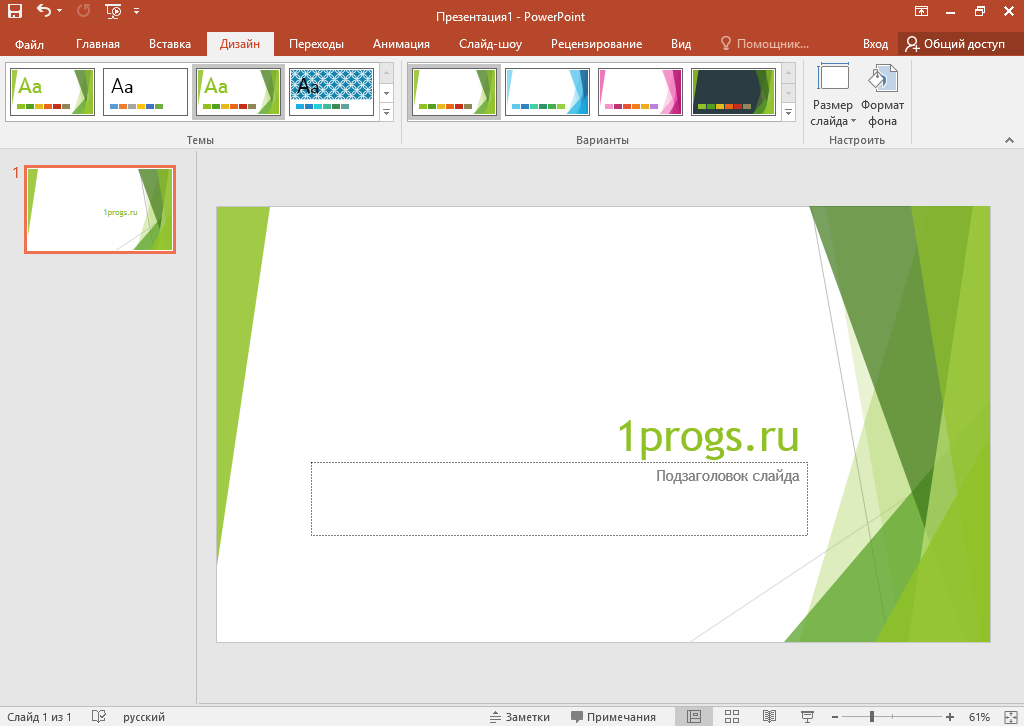Click the zoom slider handle
1024x726 pixels.
click(x=872, y=717)
